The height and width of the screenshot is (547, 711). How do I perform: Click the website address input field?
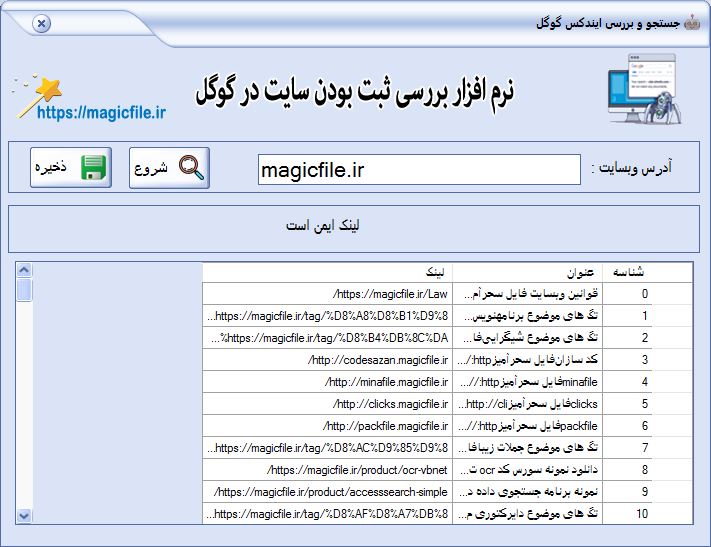coord(419,170)
